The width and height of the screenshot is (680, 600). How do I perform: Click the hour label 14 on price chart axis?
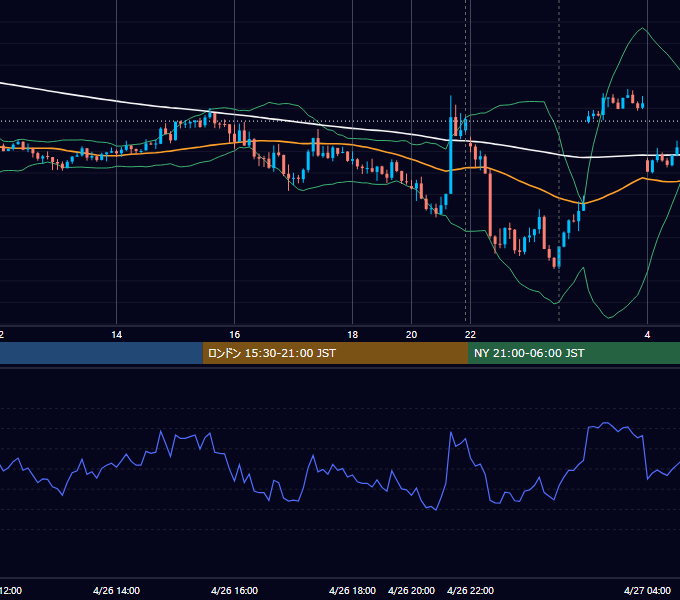pos(116,335)
